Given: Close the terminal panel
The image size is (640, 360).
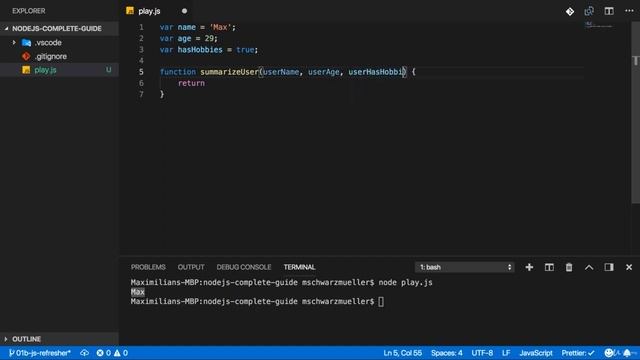Looking at the screenshot, I should pos(629,267).
